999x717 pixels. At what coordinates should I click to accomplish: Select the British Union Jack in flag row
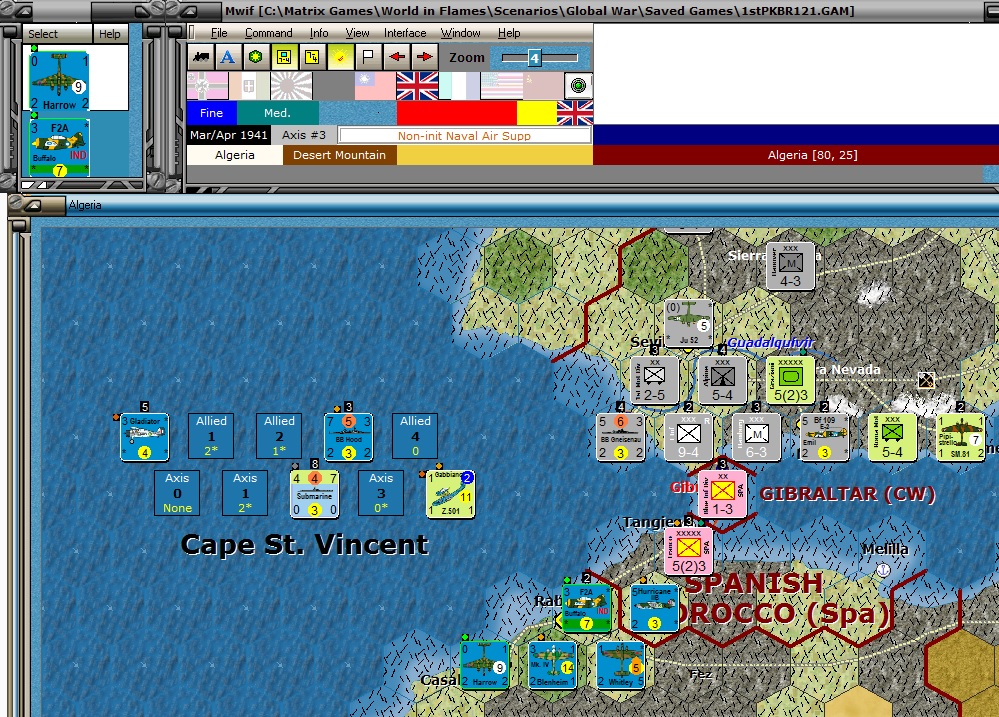417,86
